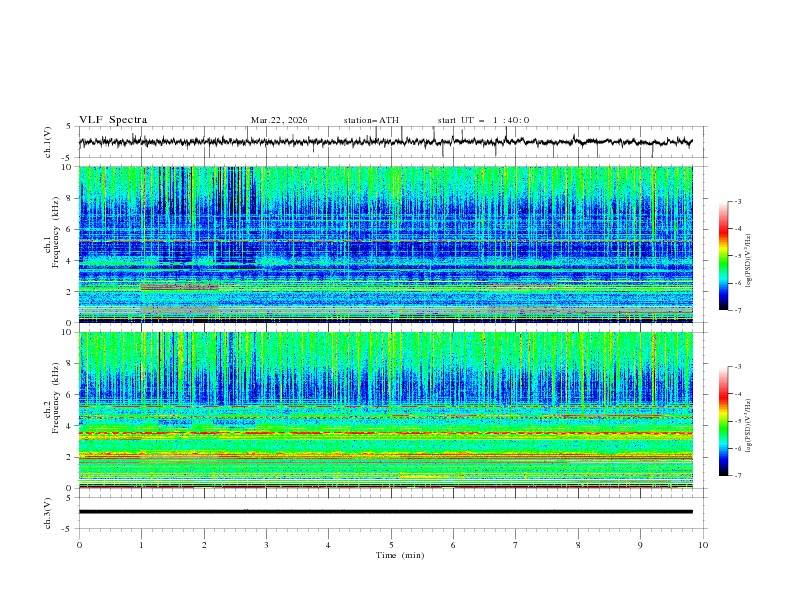Click the ch.1 PSD color bar
Screen dimensions: 792x612
click(723, 256)
